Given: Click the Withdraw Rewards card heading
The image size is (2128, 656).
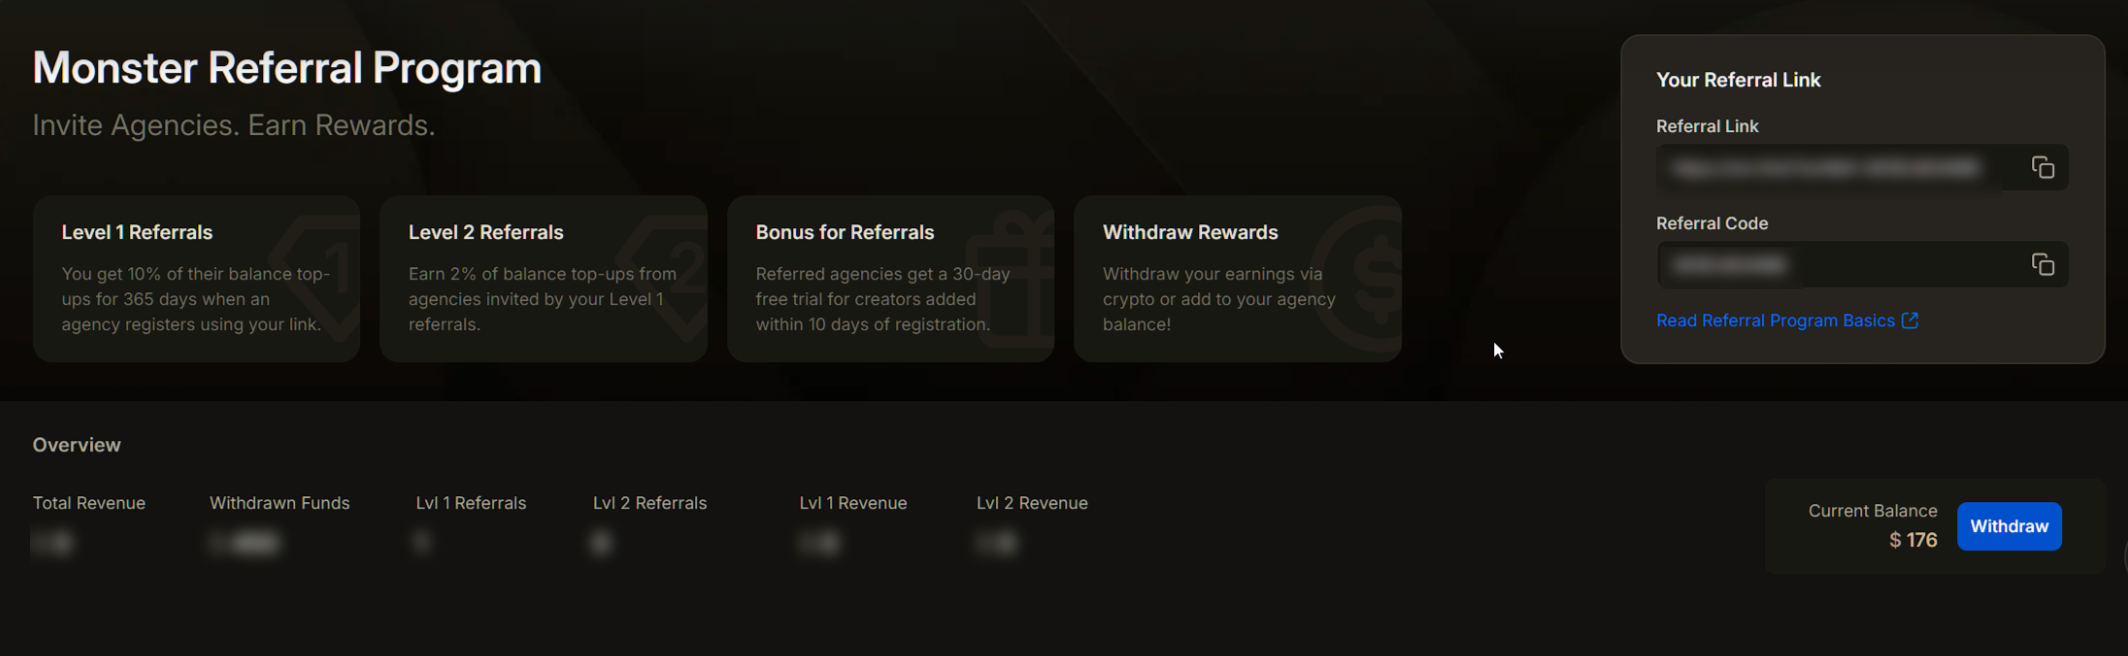Looking at the screenshot, I should [1190, 232].
